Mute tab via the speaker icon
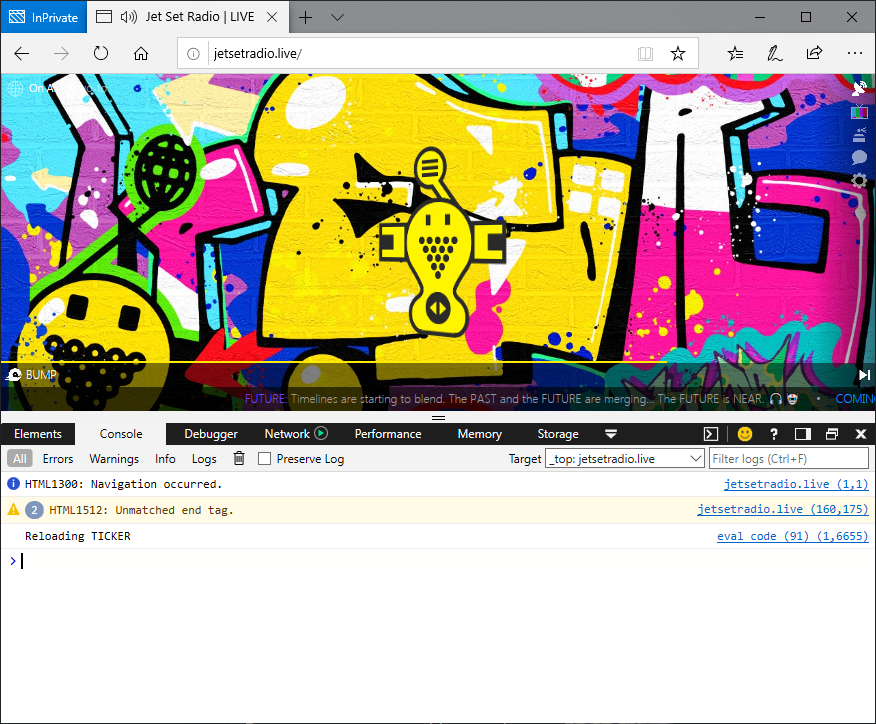The height and width of the screenshot is (724, 876). coord(128,17)
